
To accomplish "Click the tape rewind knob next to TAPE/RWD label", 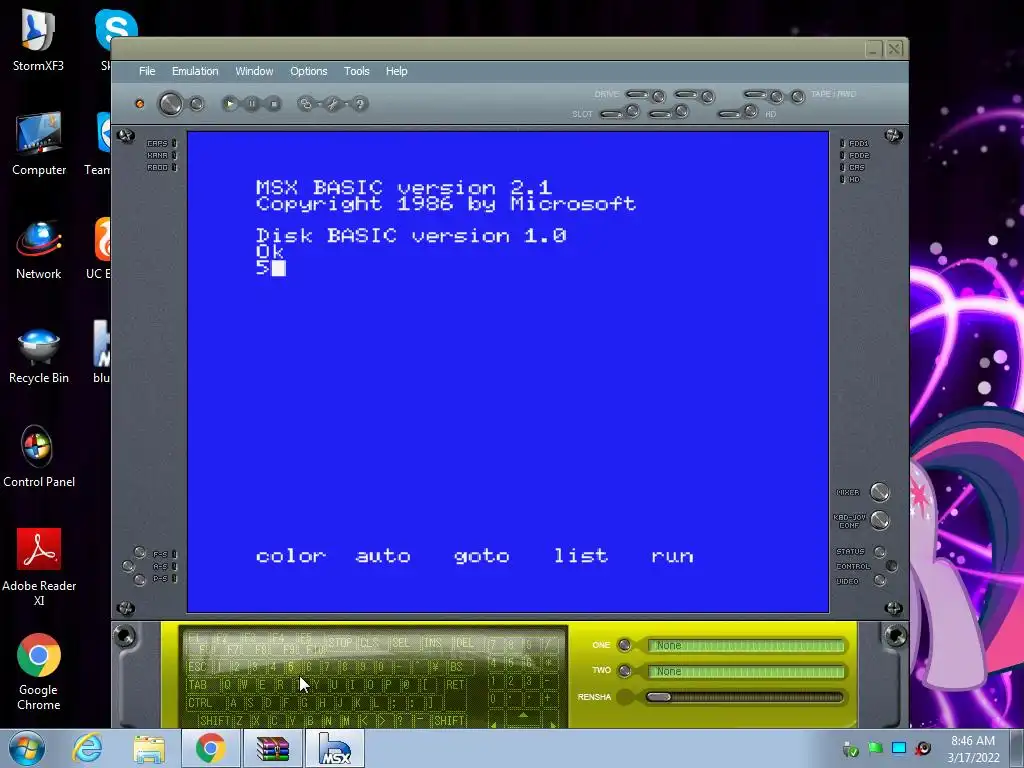I will (797, 97).
